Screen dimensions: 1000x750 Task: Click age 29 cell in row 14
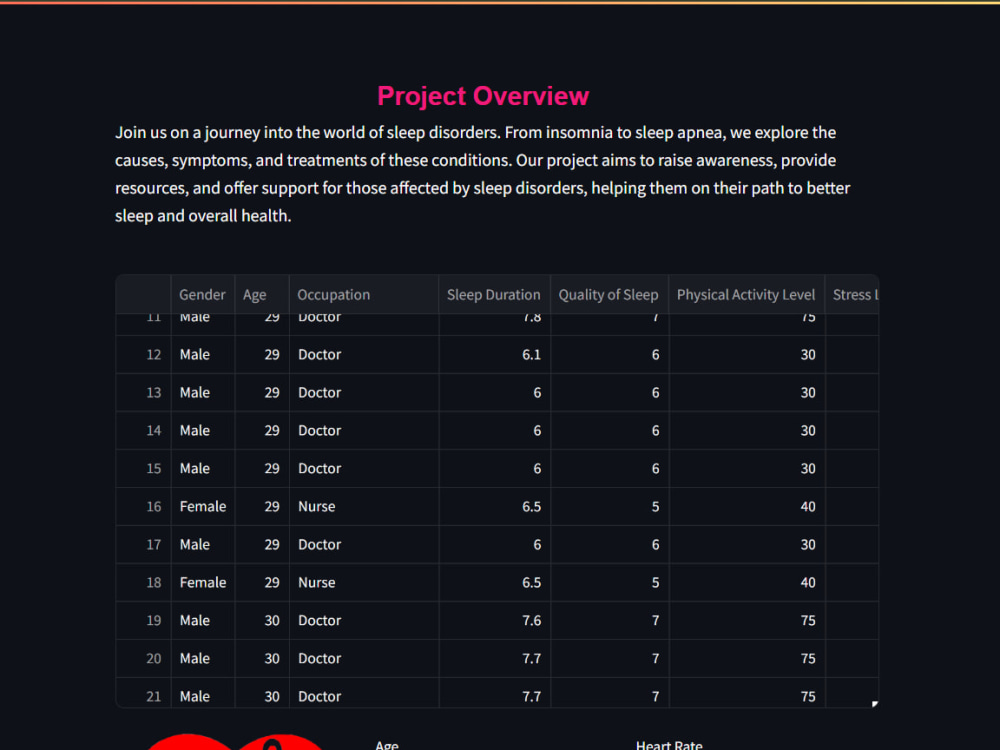click(262, 430)
